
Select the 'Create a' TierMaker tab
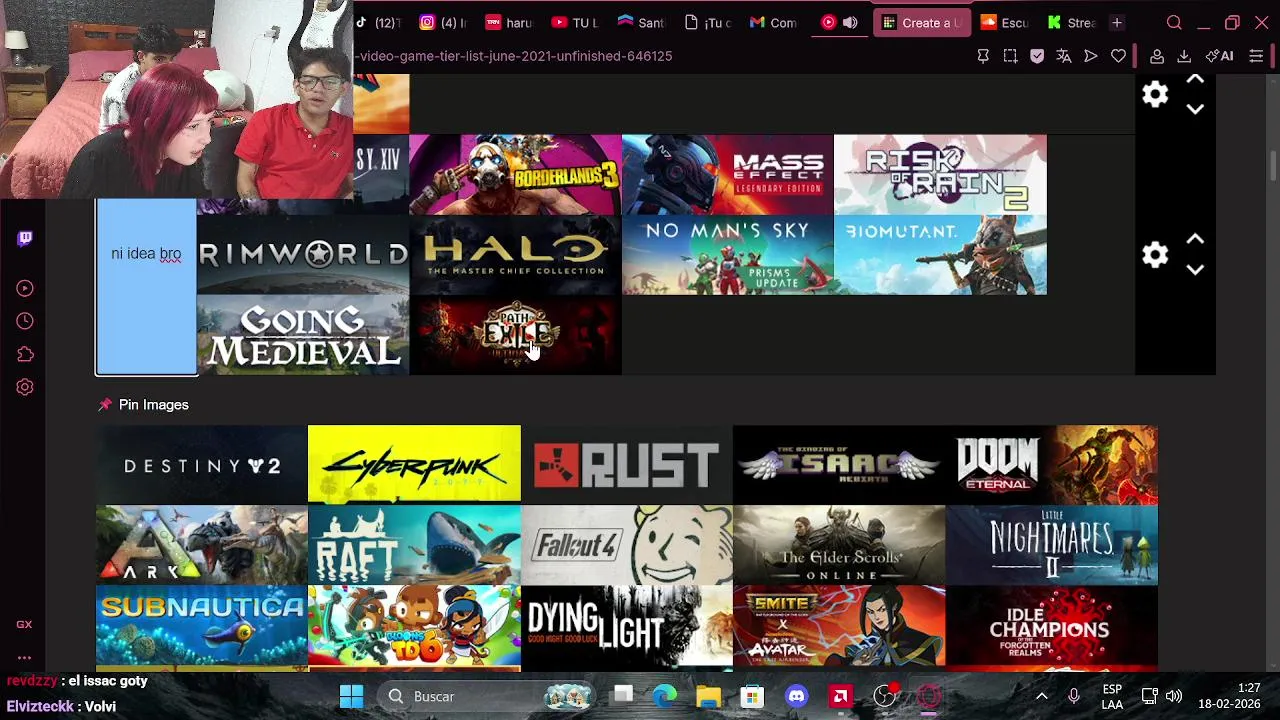pyautogui.click(x=921, y=22)
